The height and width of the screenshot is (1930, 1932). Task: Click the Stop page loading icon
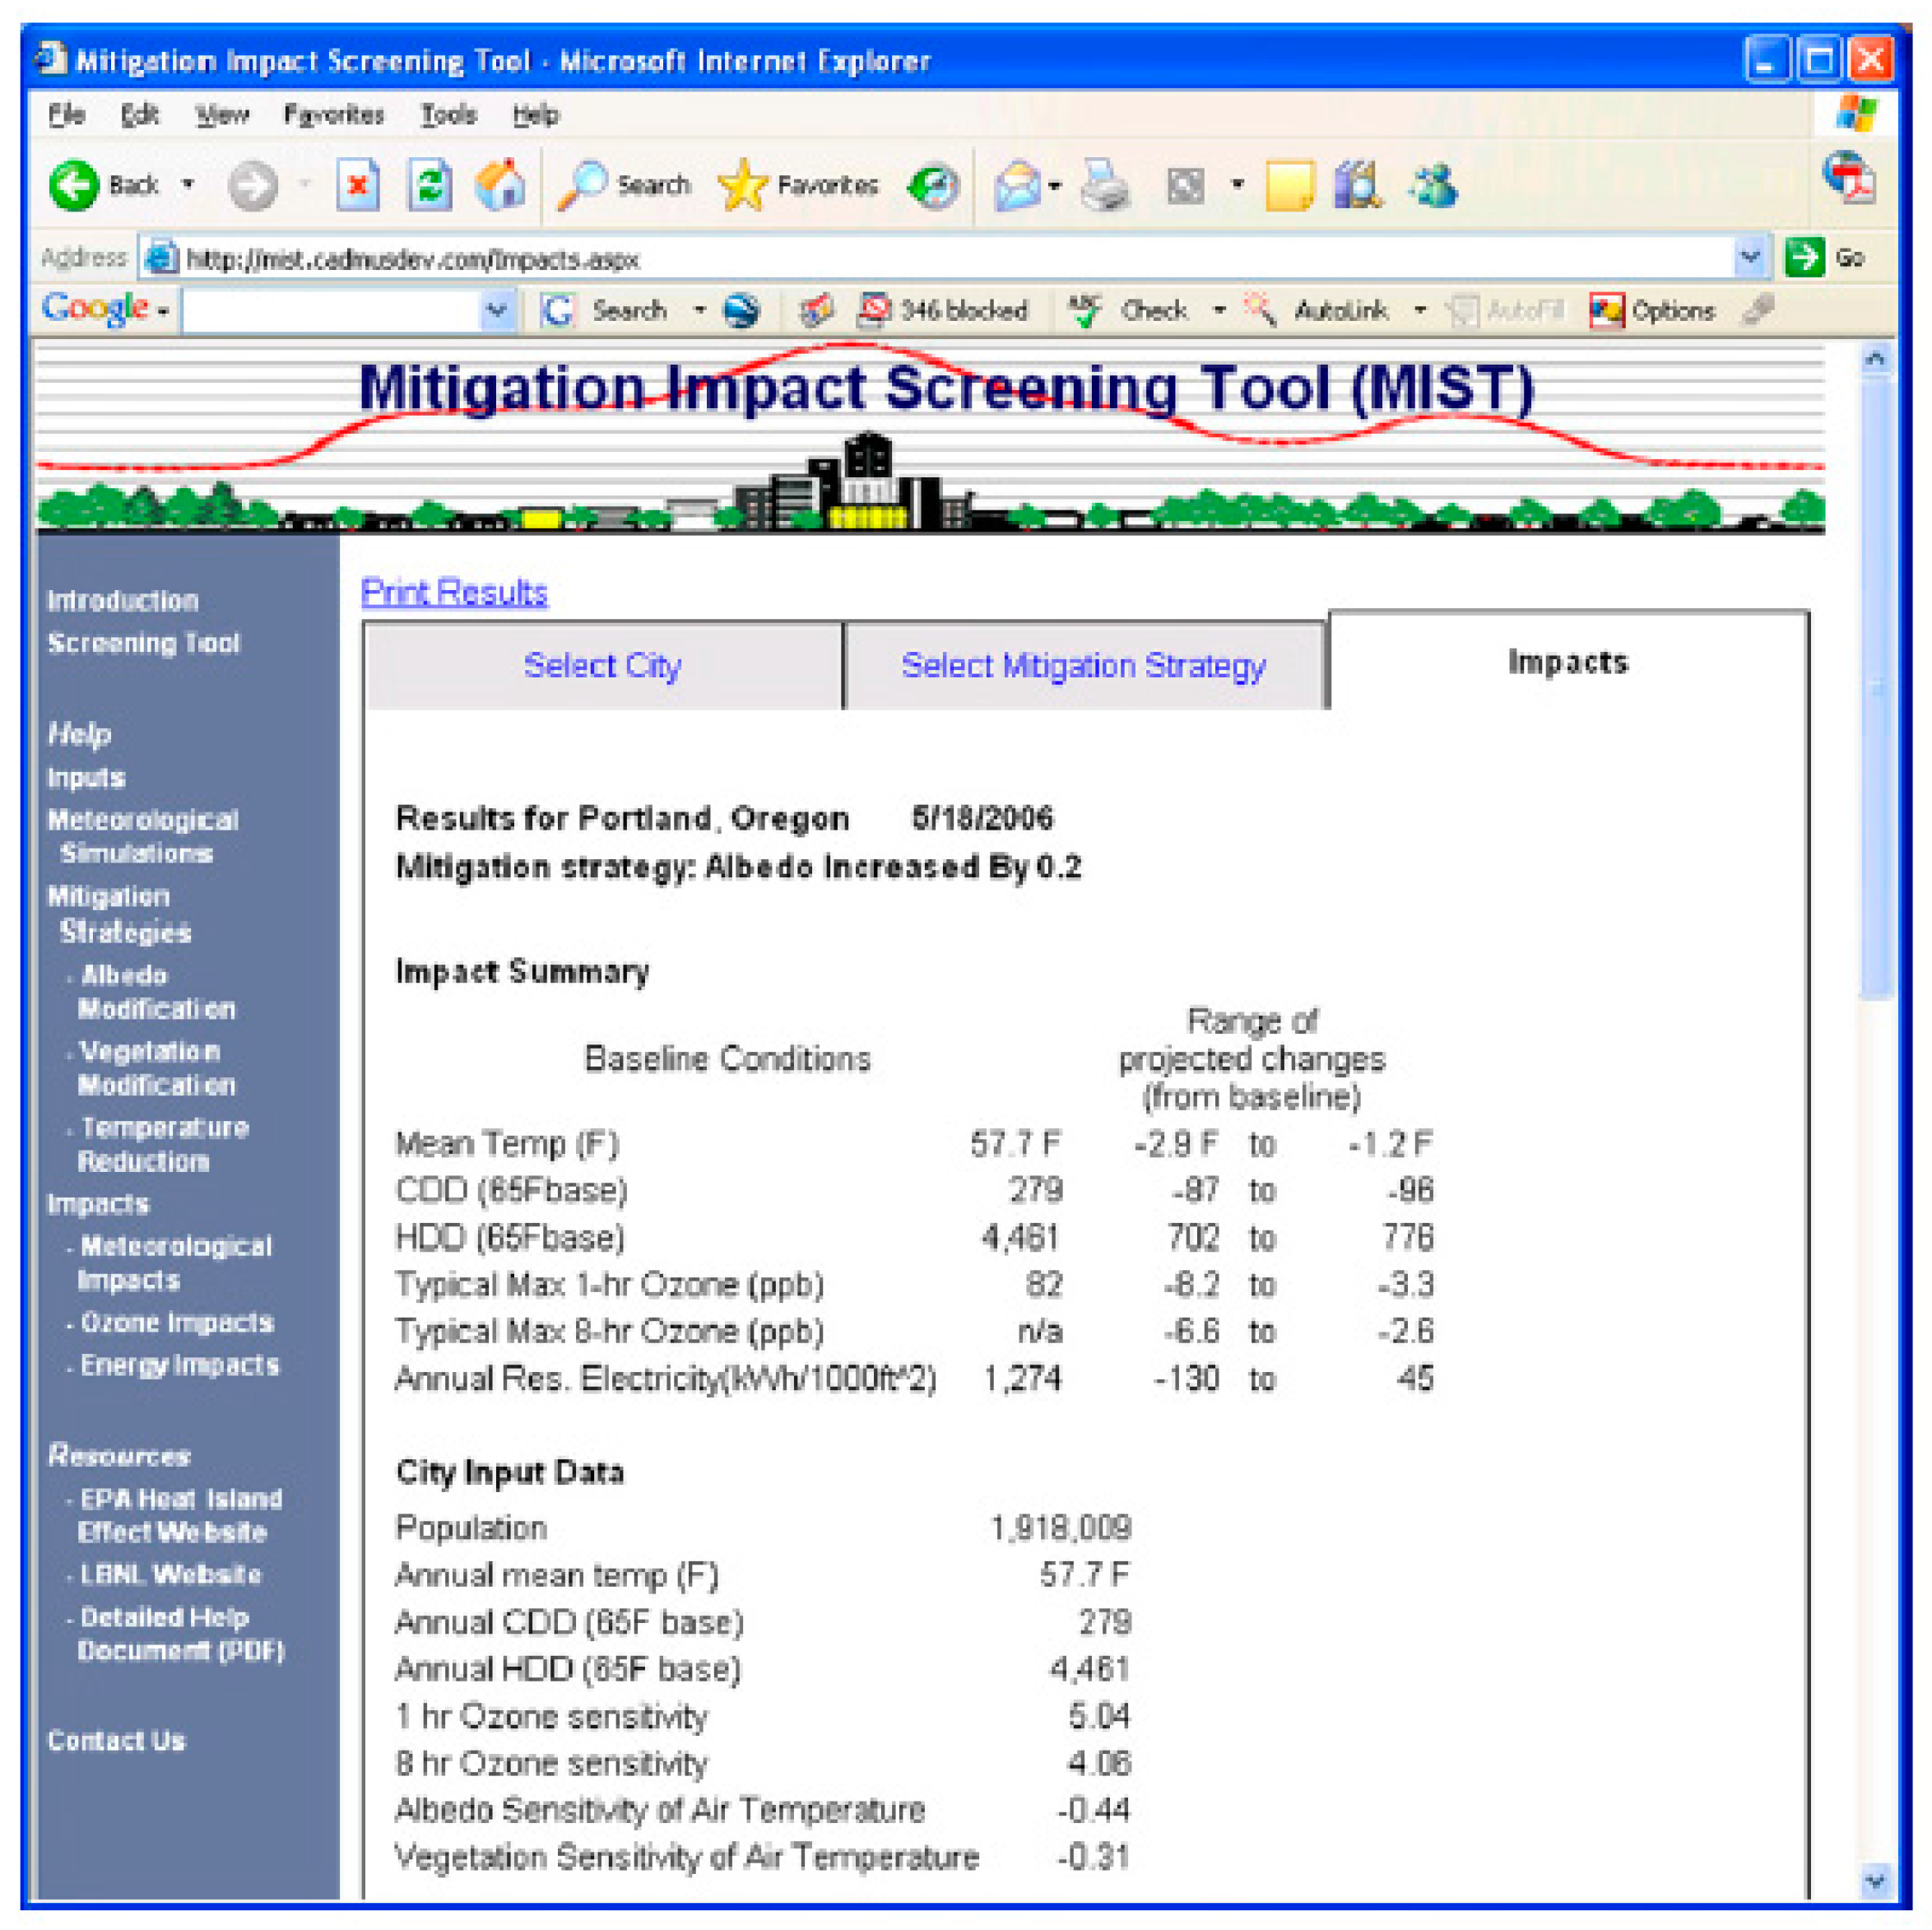pos(357,185)
